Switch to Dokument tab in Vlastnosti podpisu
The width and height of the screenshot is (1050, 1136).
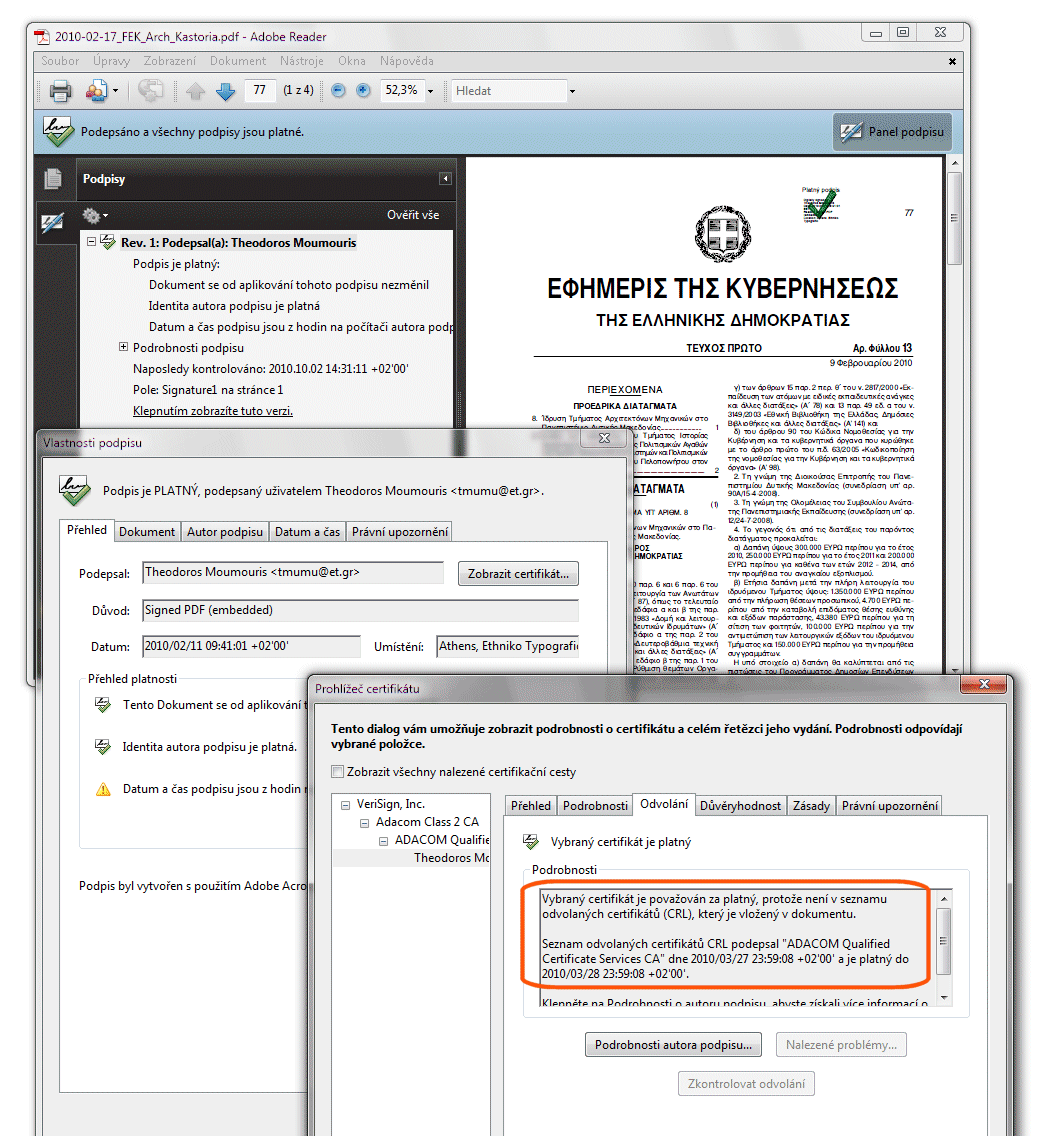coord(147,532)
